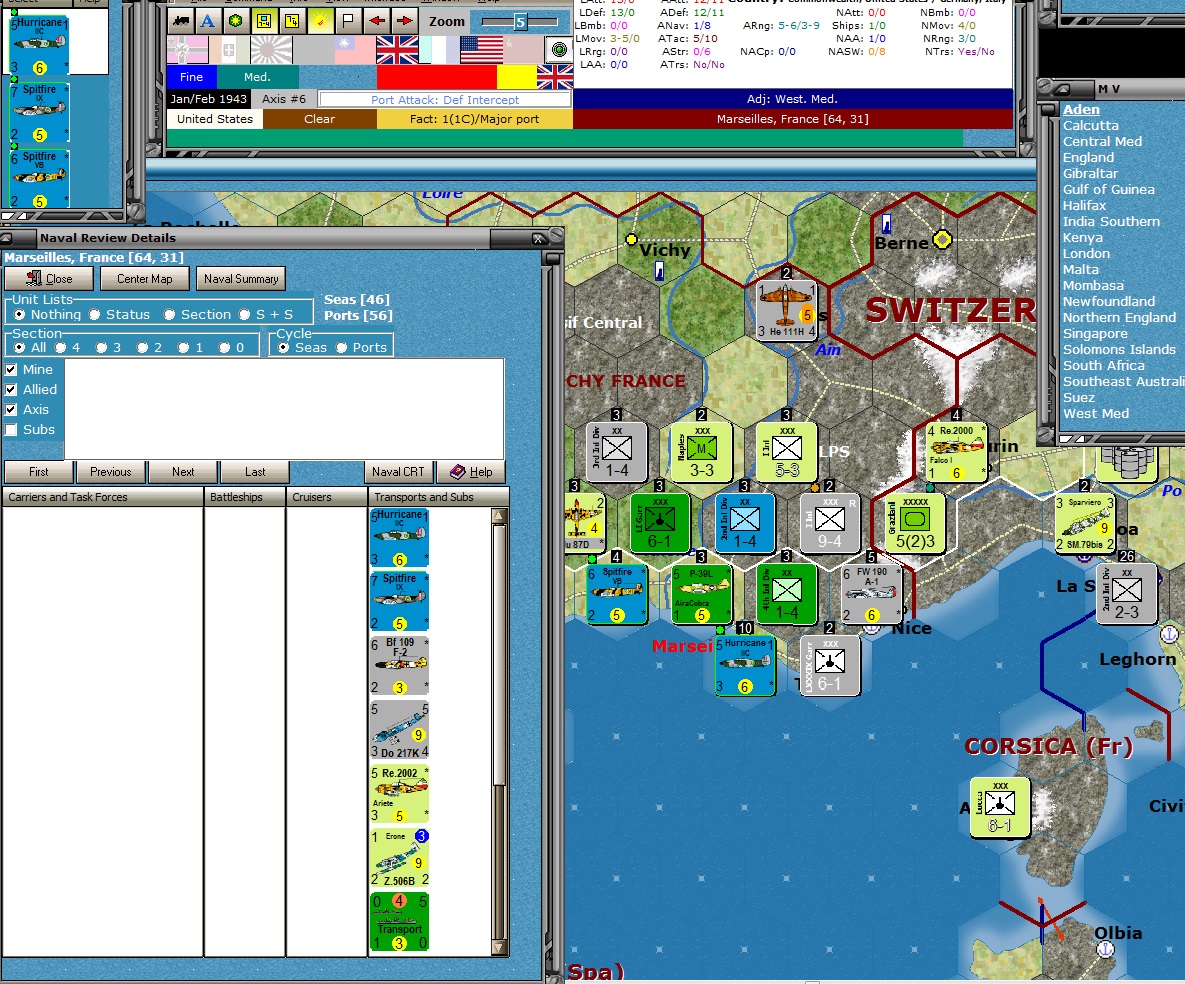Open the Calcutta map view entry
Screen dimensions: 1185x984
tap(1091, 125)
